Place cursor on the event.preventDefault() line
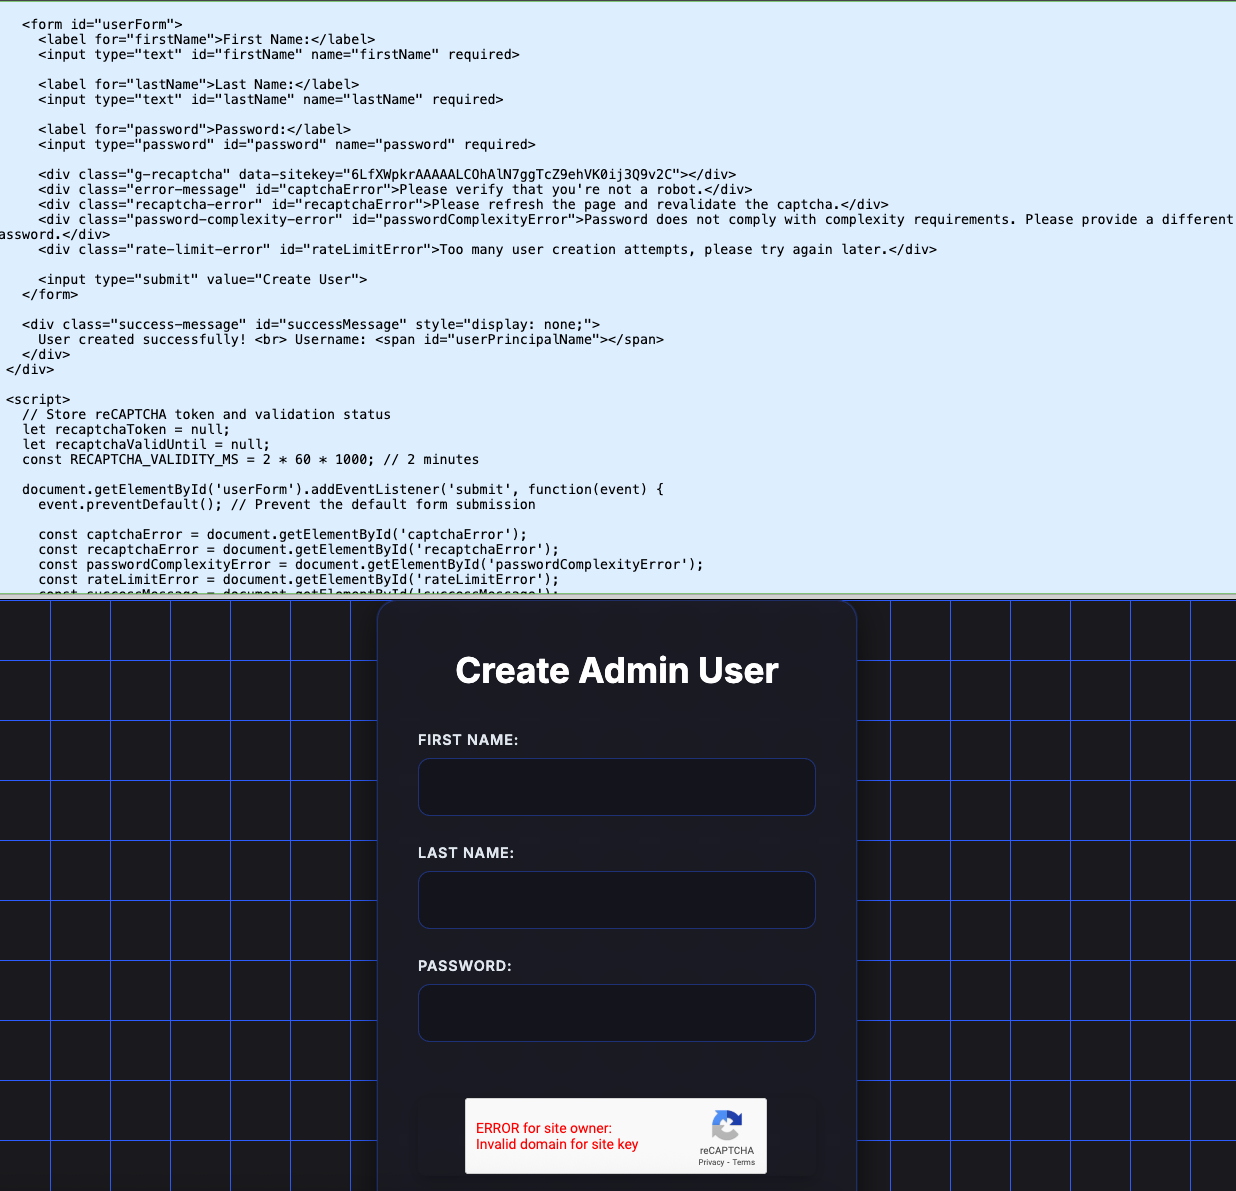The width and height of the screenshot is (1236, 1191). click(286, 504)
